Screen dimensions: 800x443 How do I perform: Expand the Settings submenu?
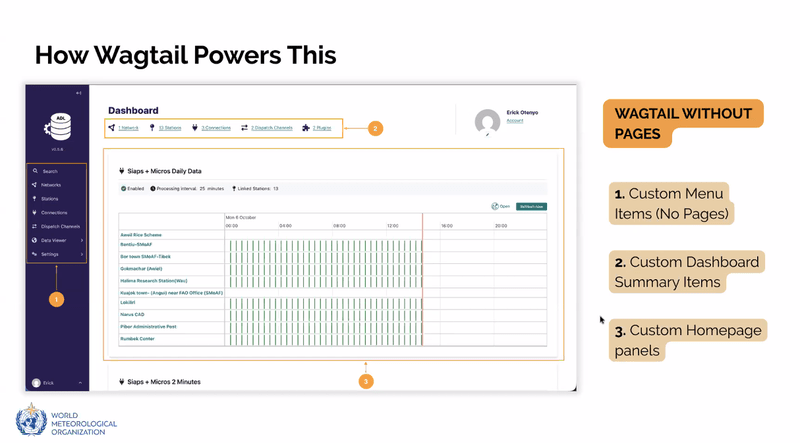[82, 255]
